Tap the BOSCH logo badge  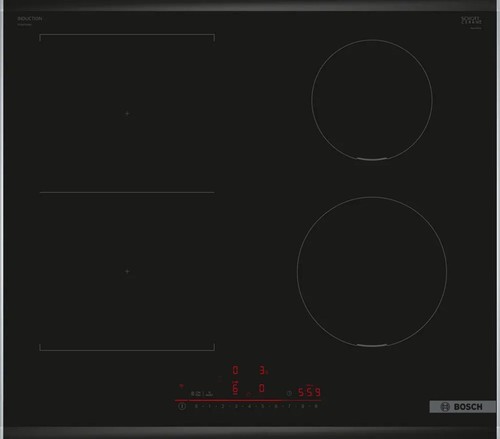pos(462,407)
